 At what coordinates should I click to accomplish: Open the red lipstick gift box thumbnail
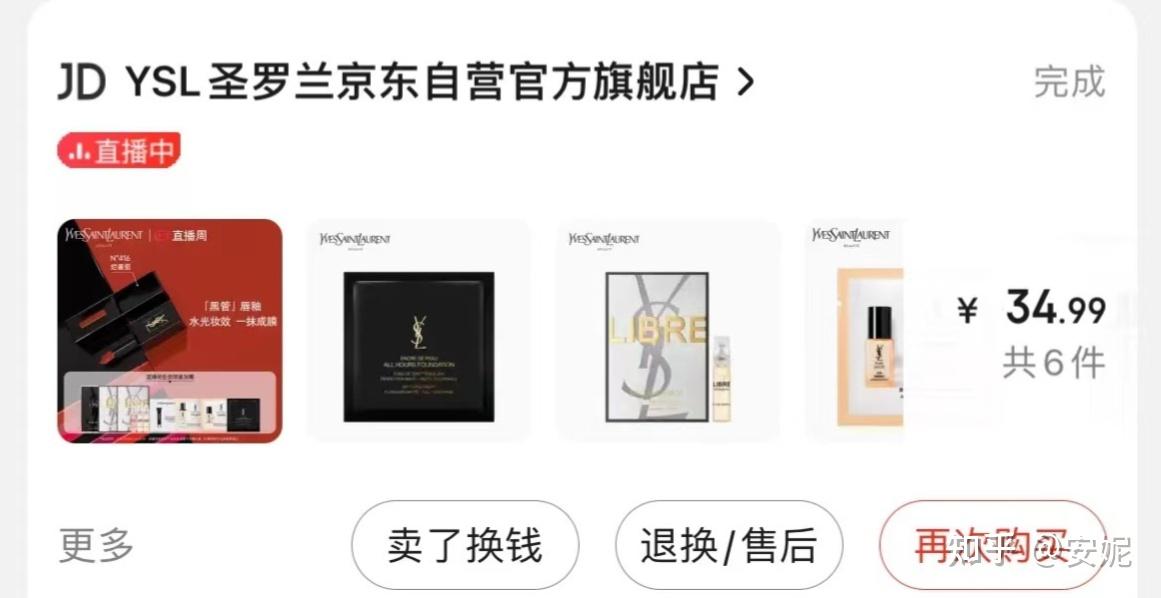tap(170, 331)
